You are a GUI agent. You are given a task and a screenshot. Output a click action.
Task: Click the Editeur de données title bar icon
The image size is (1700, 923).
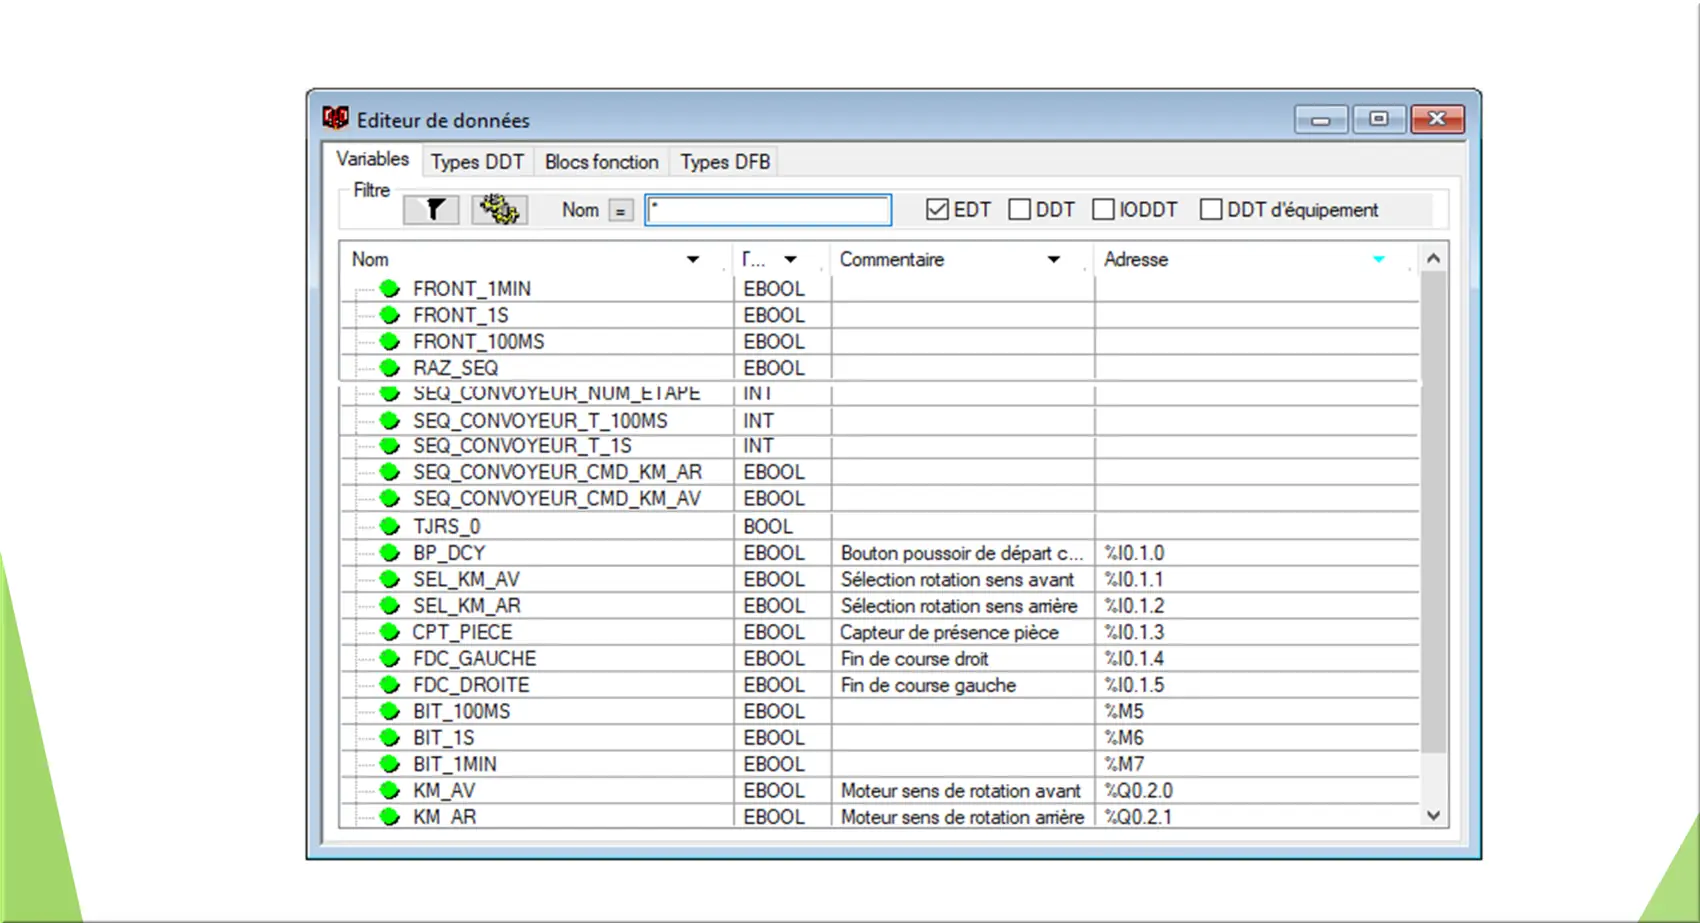click(x=336, y=119)
